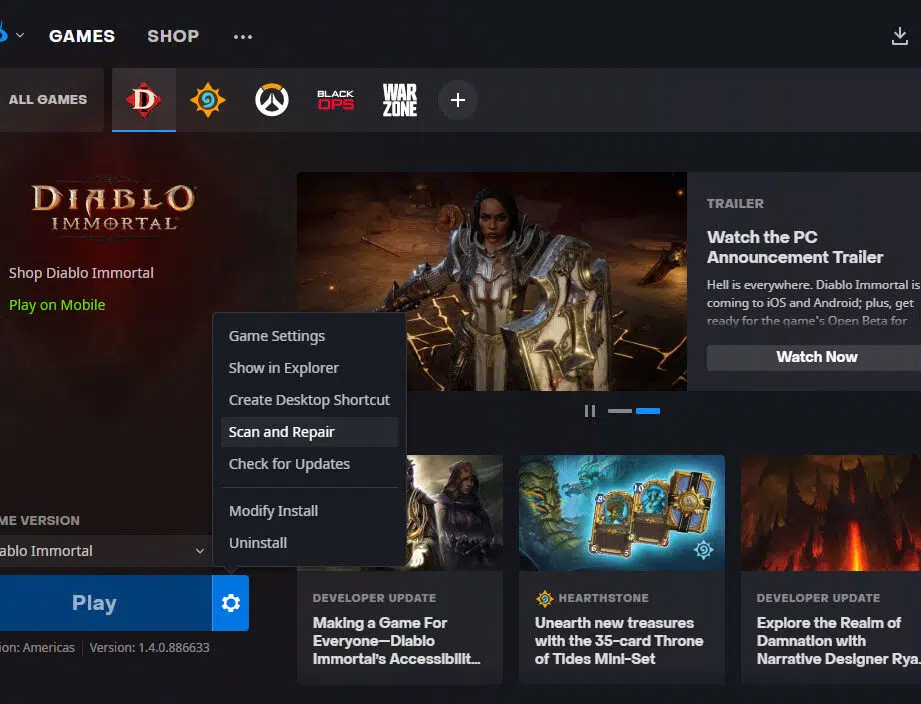Select the second carousel slide indicator
This screenshot has height=704, width=921.
[648, 411]
